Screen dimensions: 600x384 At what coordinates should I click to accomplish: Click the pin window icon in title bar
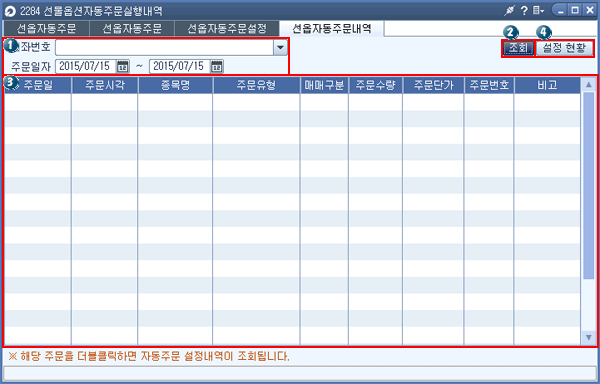coord(509,10)
